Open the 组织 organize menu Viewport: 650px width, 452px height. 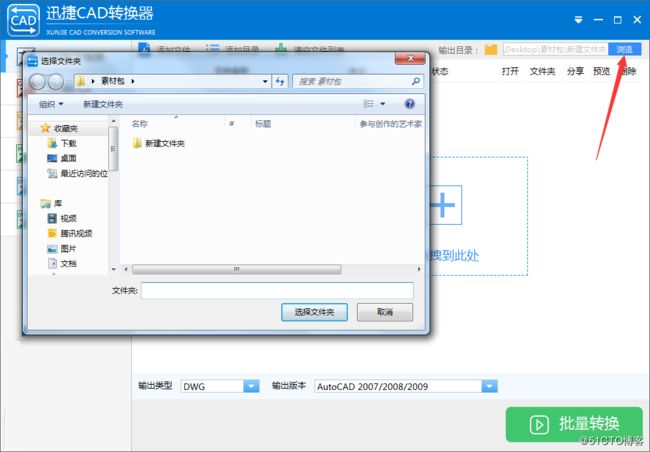tap(51, 104)
